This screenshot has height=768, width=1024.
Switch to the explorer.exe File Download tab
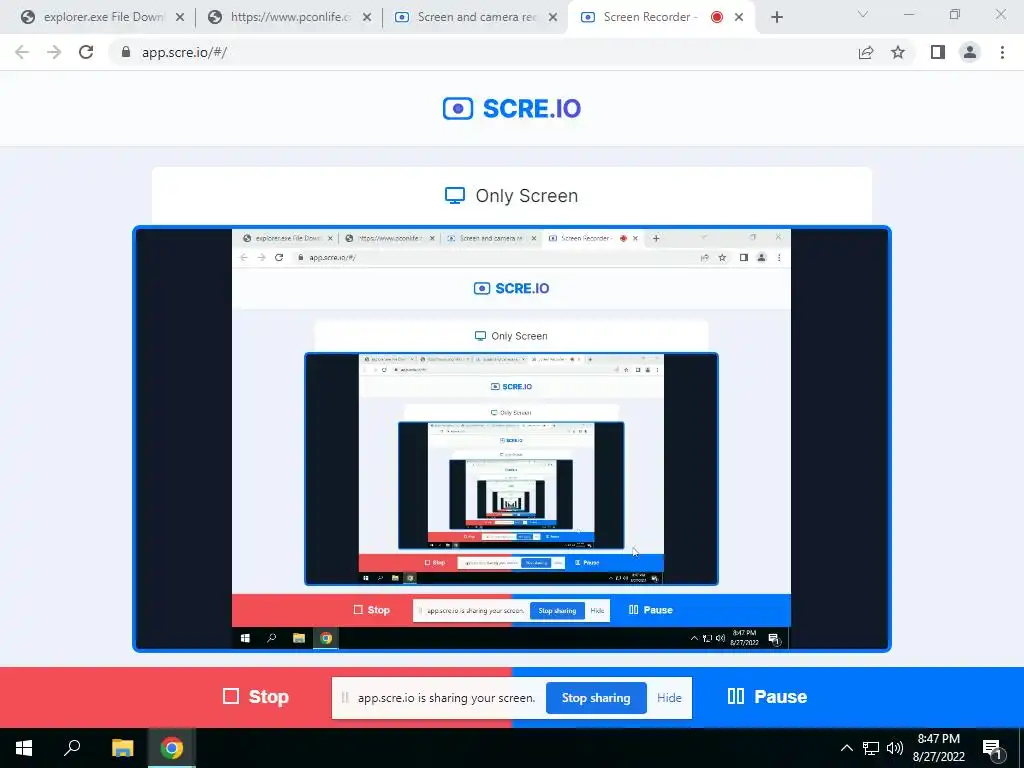click(103, 17)
